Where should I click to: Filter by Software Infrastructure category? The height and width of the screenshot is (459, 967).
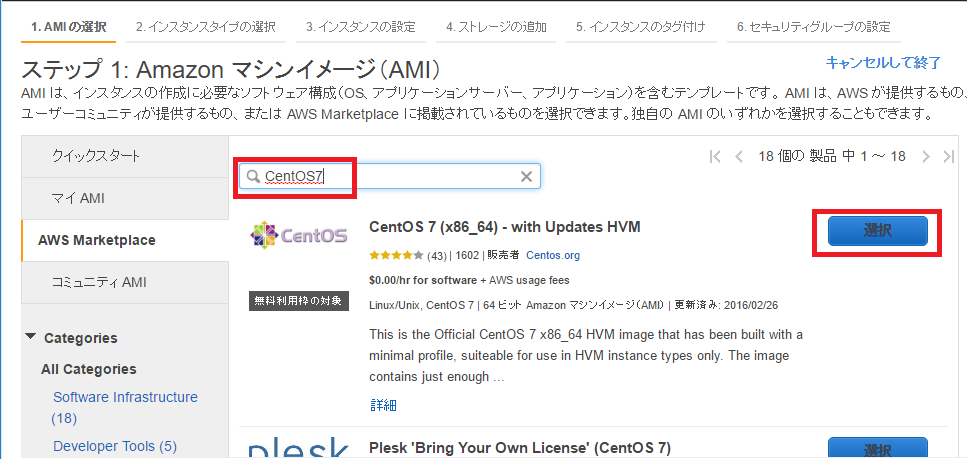tap(125, 408)
